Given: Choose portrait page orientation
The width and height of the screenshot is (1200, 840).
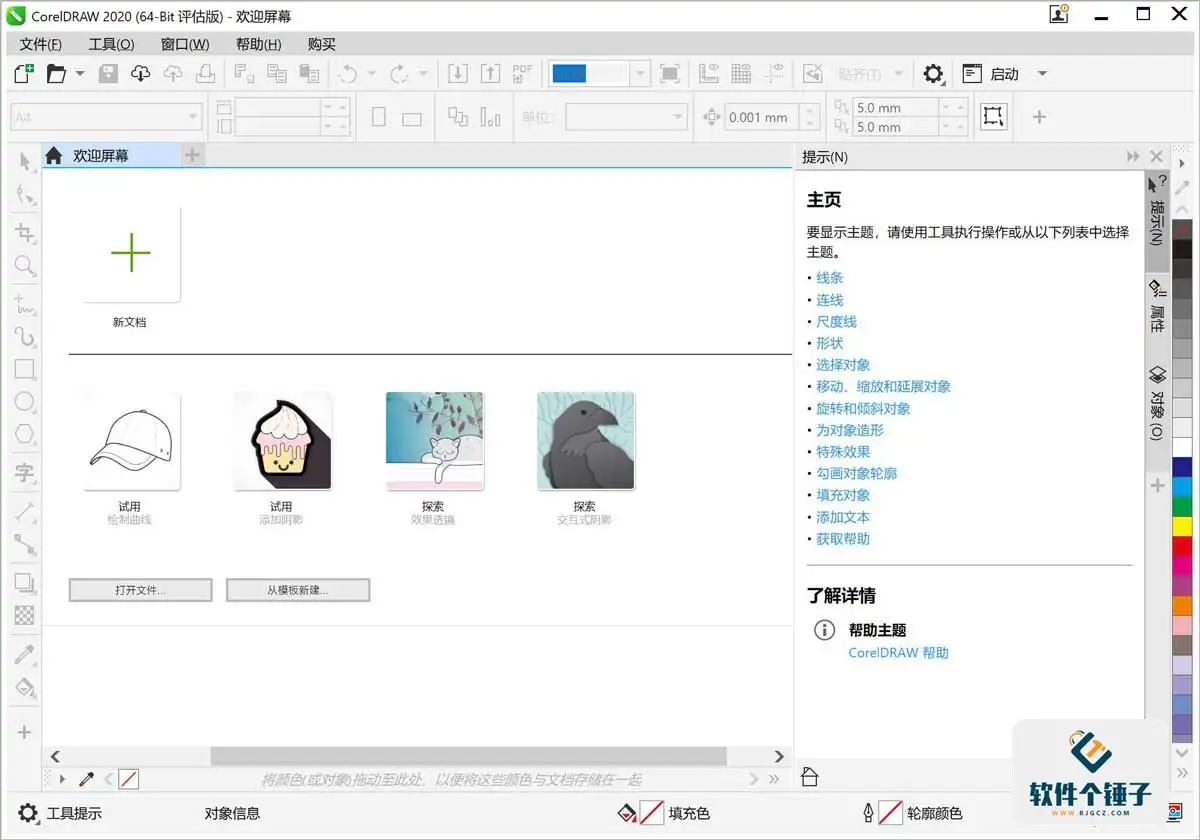Looking at the screenshot, I should [x=379, y=117].
